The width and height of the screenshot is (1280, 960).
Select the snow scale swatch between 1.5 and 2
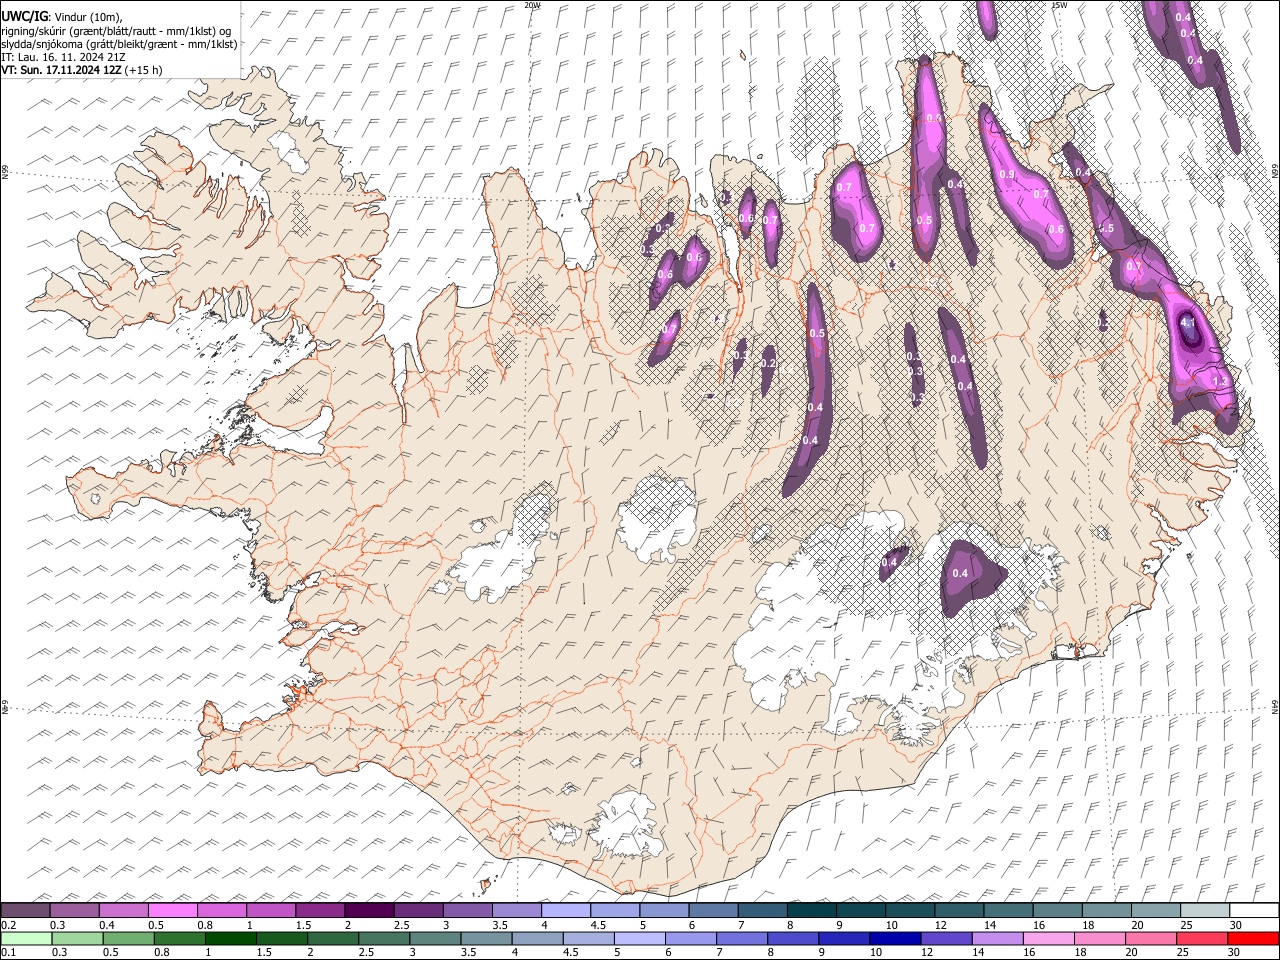tap(320, 910)
